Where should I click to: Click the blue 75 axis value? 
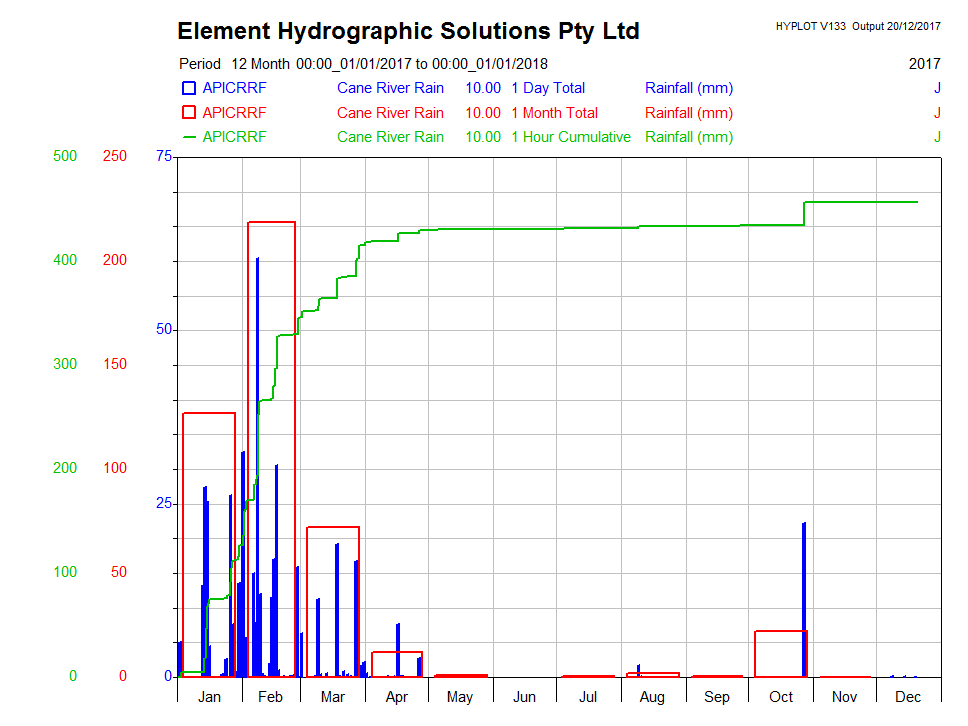point(164,156)
